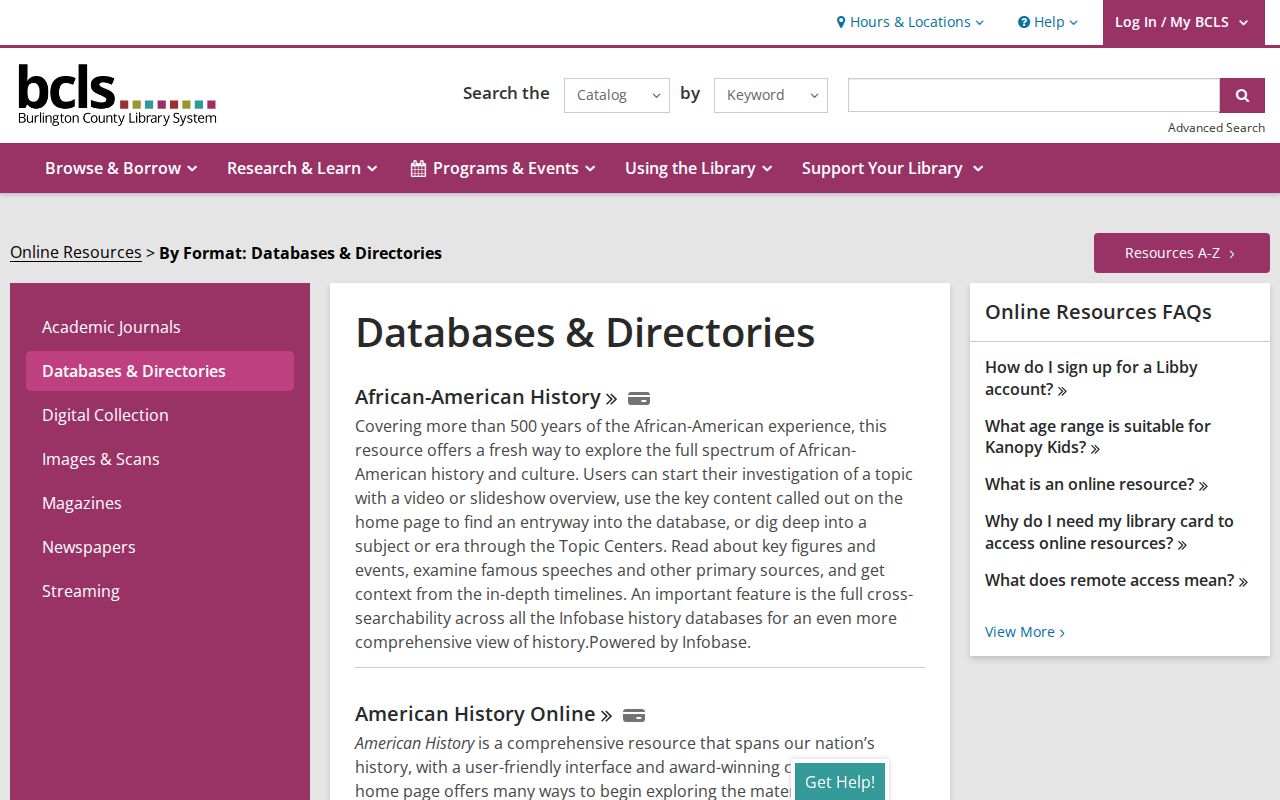
Task: Open the Programs & Events menu
Action: tap(503, 168)
